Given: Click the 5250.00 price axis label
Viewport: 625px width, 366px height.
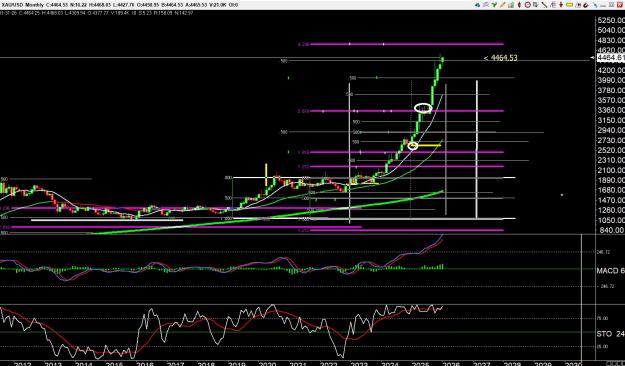Looking at the screenshot, I should click(611, 21).
